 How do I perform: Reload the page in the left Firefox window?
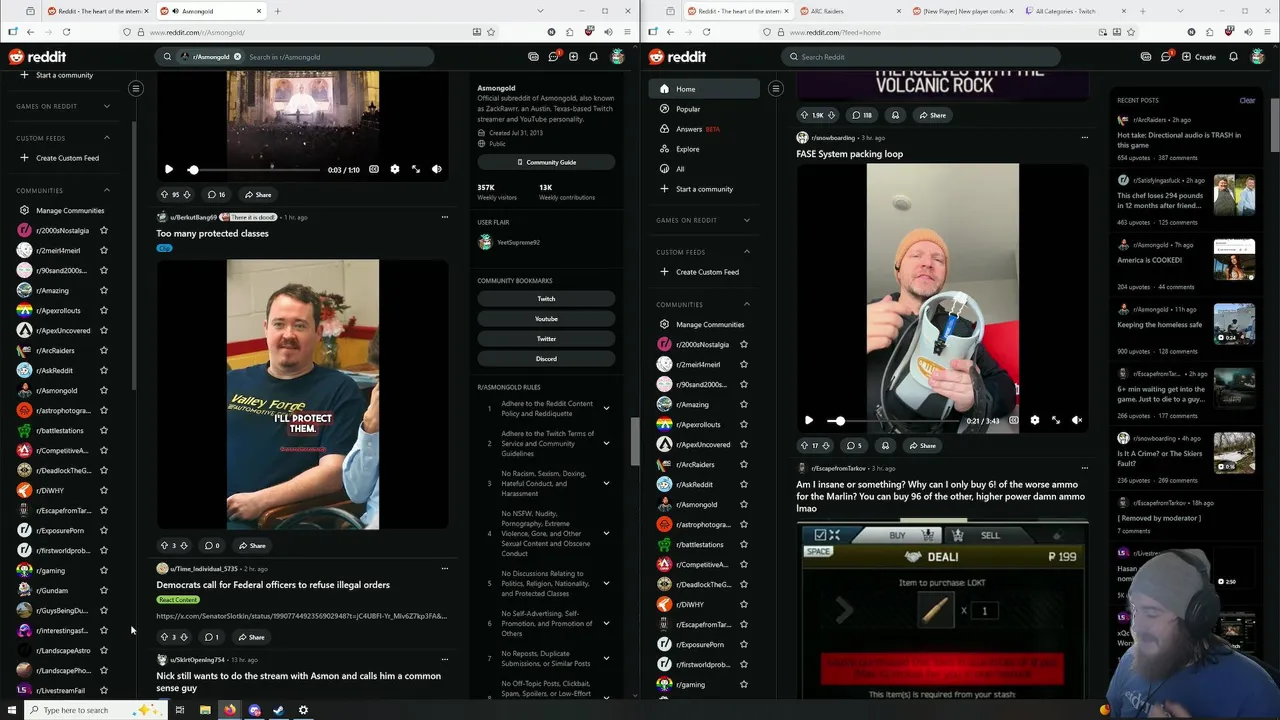(x=66, y=32)
